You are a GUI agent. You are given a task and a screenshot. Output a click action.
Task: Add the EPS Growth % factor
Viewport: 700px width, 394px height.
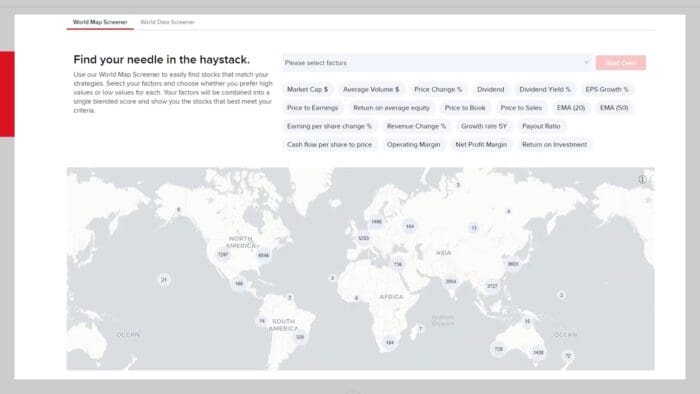point(607,89)
